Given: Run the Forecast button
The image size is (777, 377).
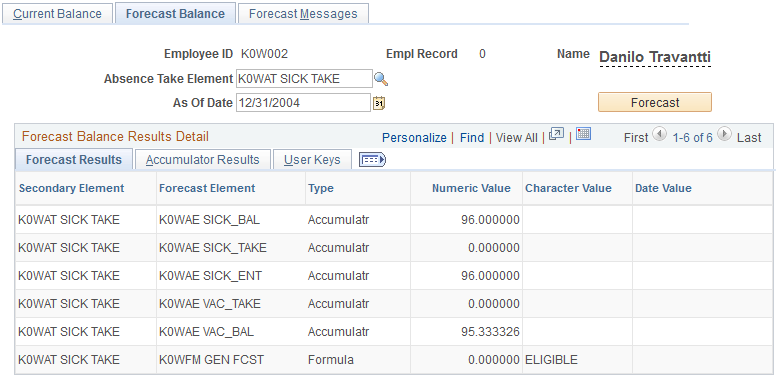Looking at the screenshot, I should click(655, 103).
